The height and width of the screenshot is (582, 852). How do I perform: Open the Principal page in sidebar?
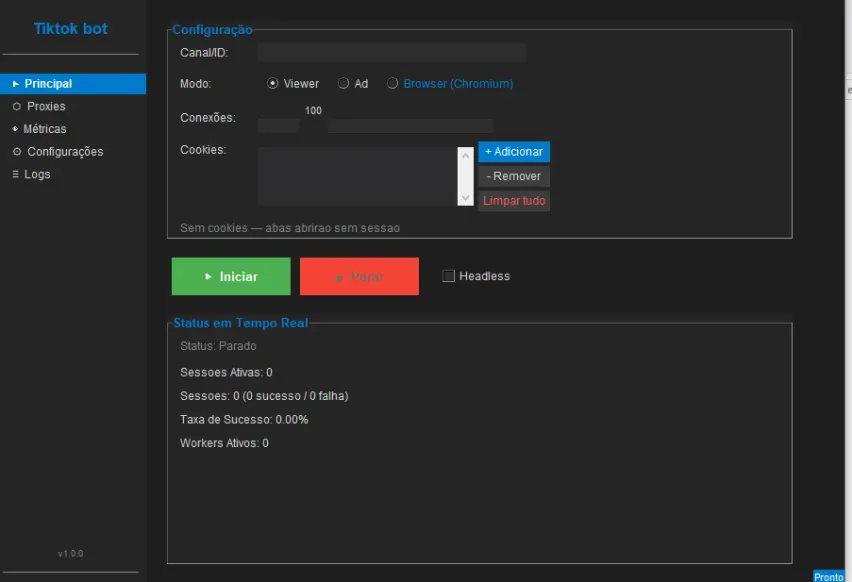73,84
